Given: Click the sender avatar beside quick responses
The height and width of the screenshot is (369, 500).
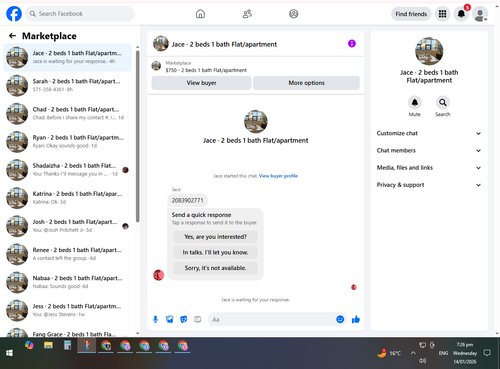Looking at the screenshot, I should (158, 275).
